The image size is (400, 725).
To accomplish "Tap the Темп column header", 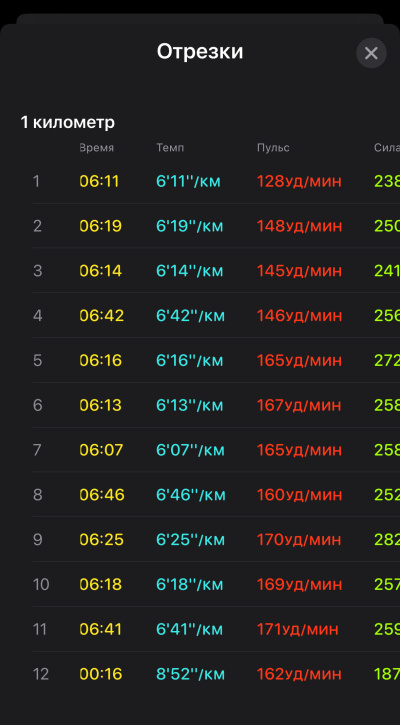I will coord(170,148).
